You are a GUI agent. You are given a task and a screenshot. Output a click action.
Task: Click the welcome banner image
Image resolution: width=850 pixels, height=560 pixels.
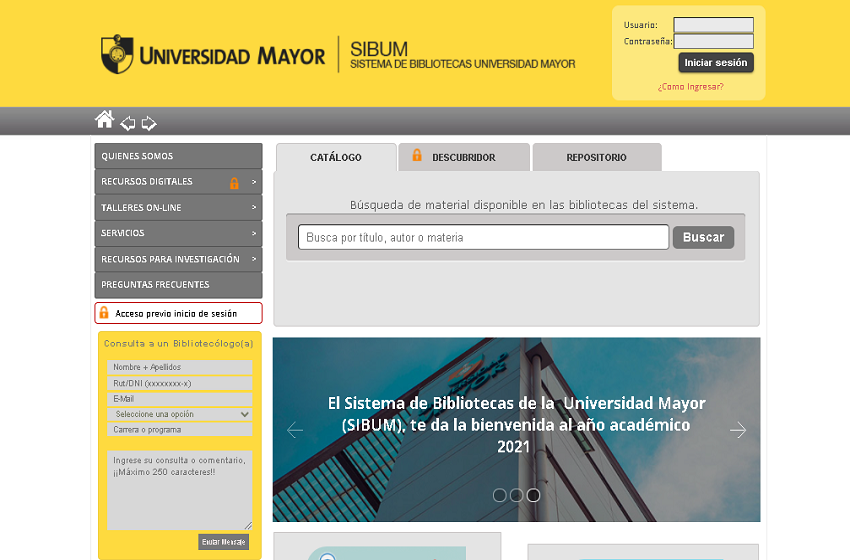(517, 429)
